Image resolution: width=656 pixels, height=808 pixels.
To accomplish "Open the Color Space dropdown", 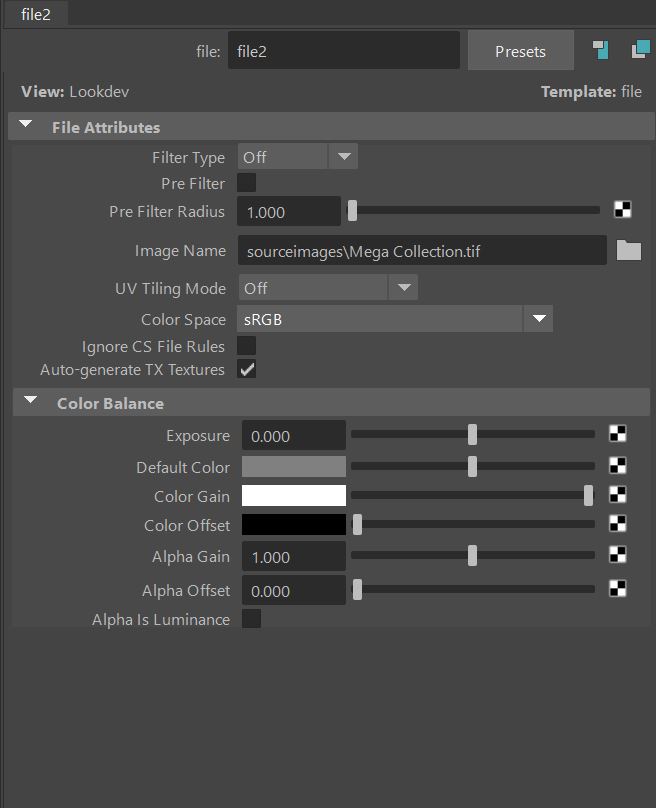I will click(x=395, y=319).
